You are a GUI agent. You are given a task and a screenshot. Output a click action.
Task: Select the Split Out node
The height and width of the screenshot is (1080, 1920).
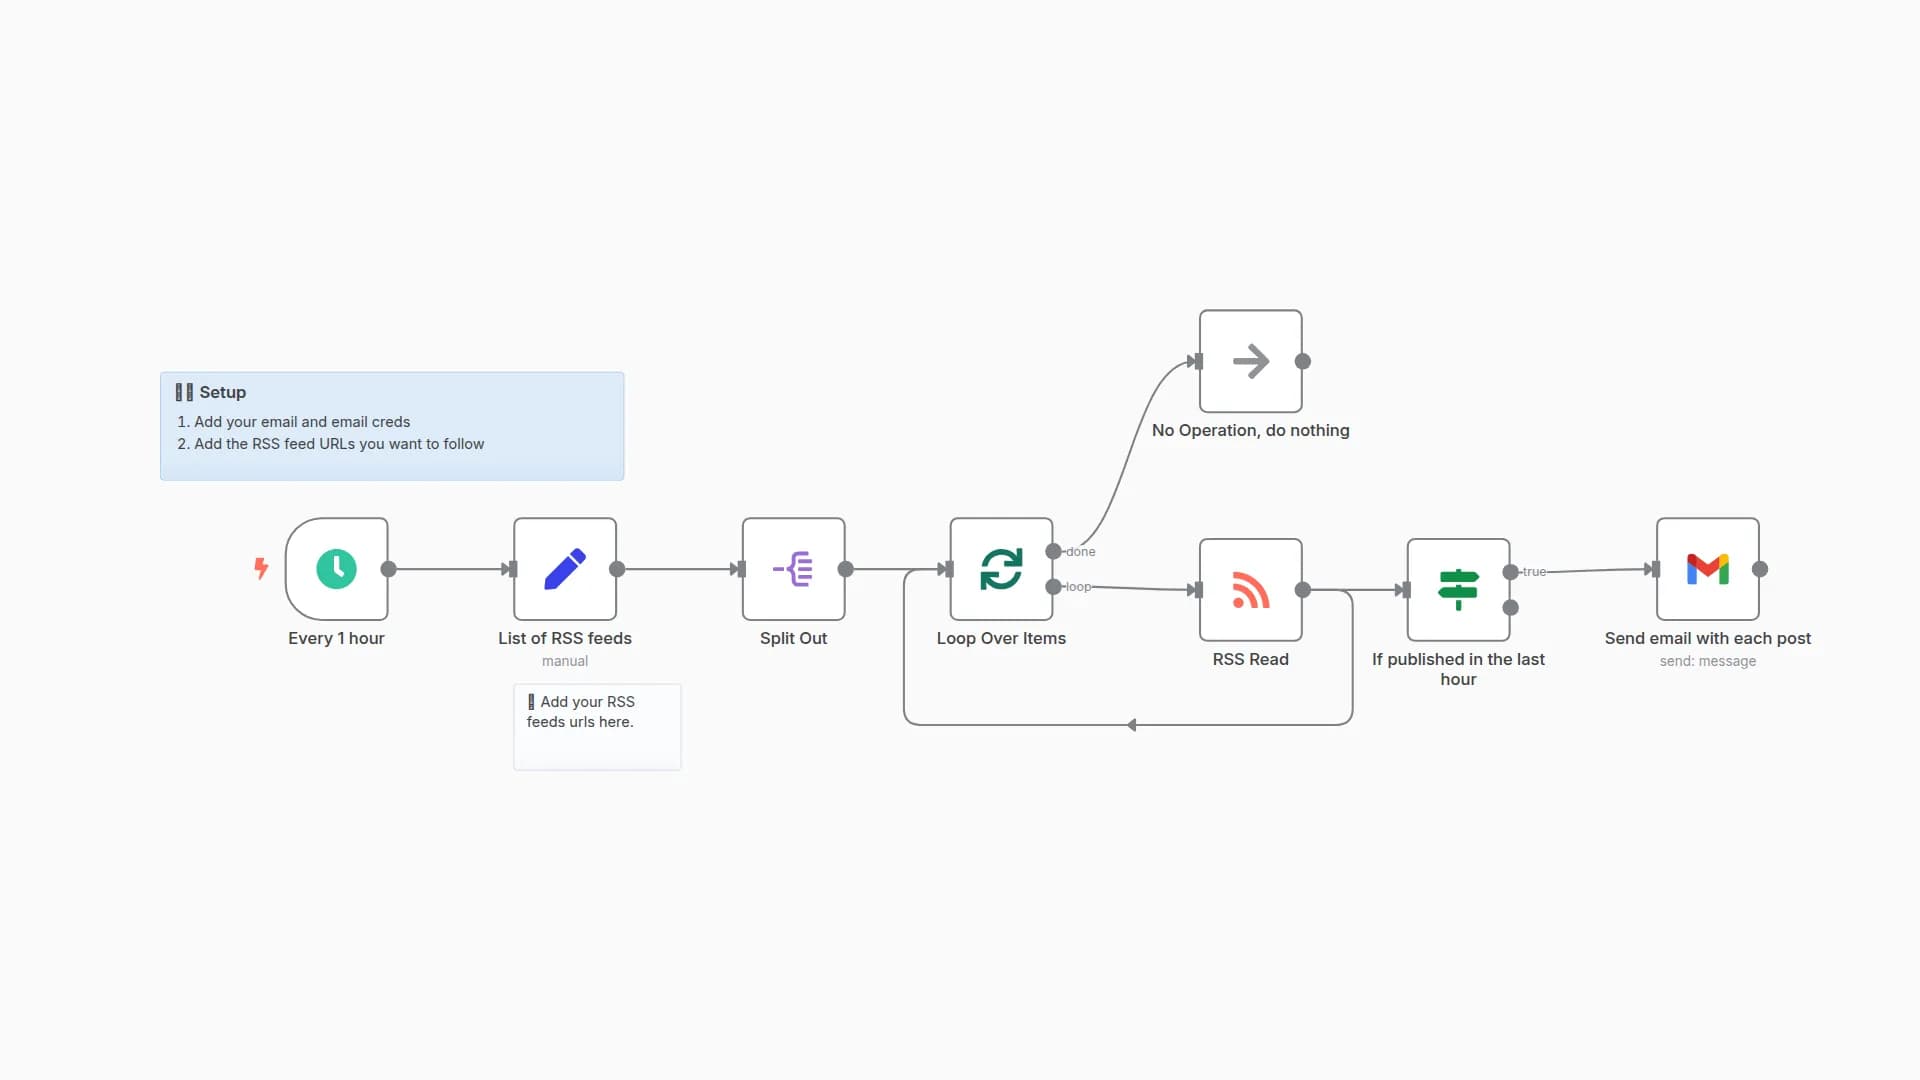793,569
